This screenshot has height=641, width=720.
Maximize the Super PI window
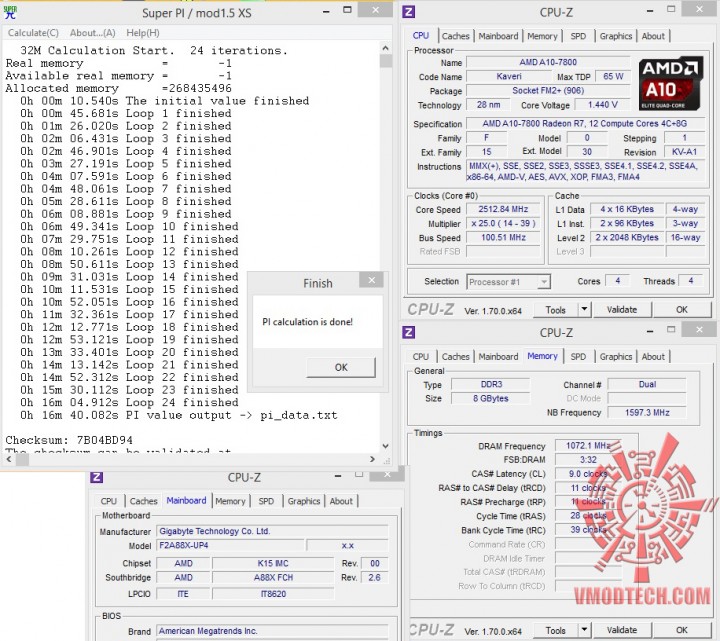[x=348, y=10]
